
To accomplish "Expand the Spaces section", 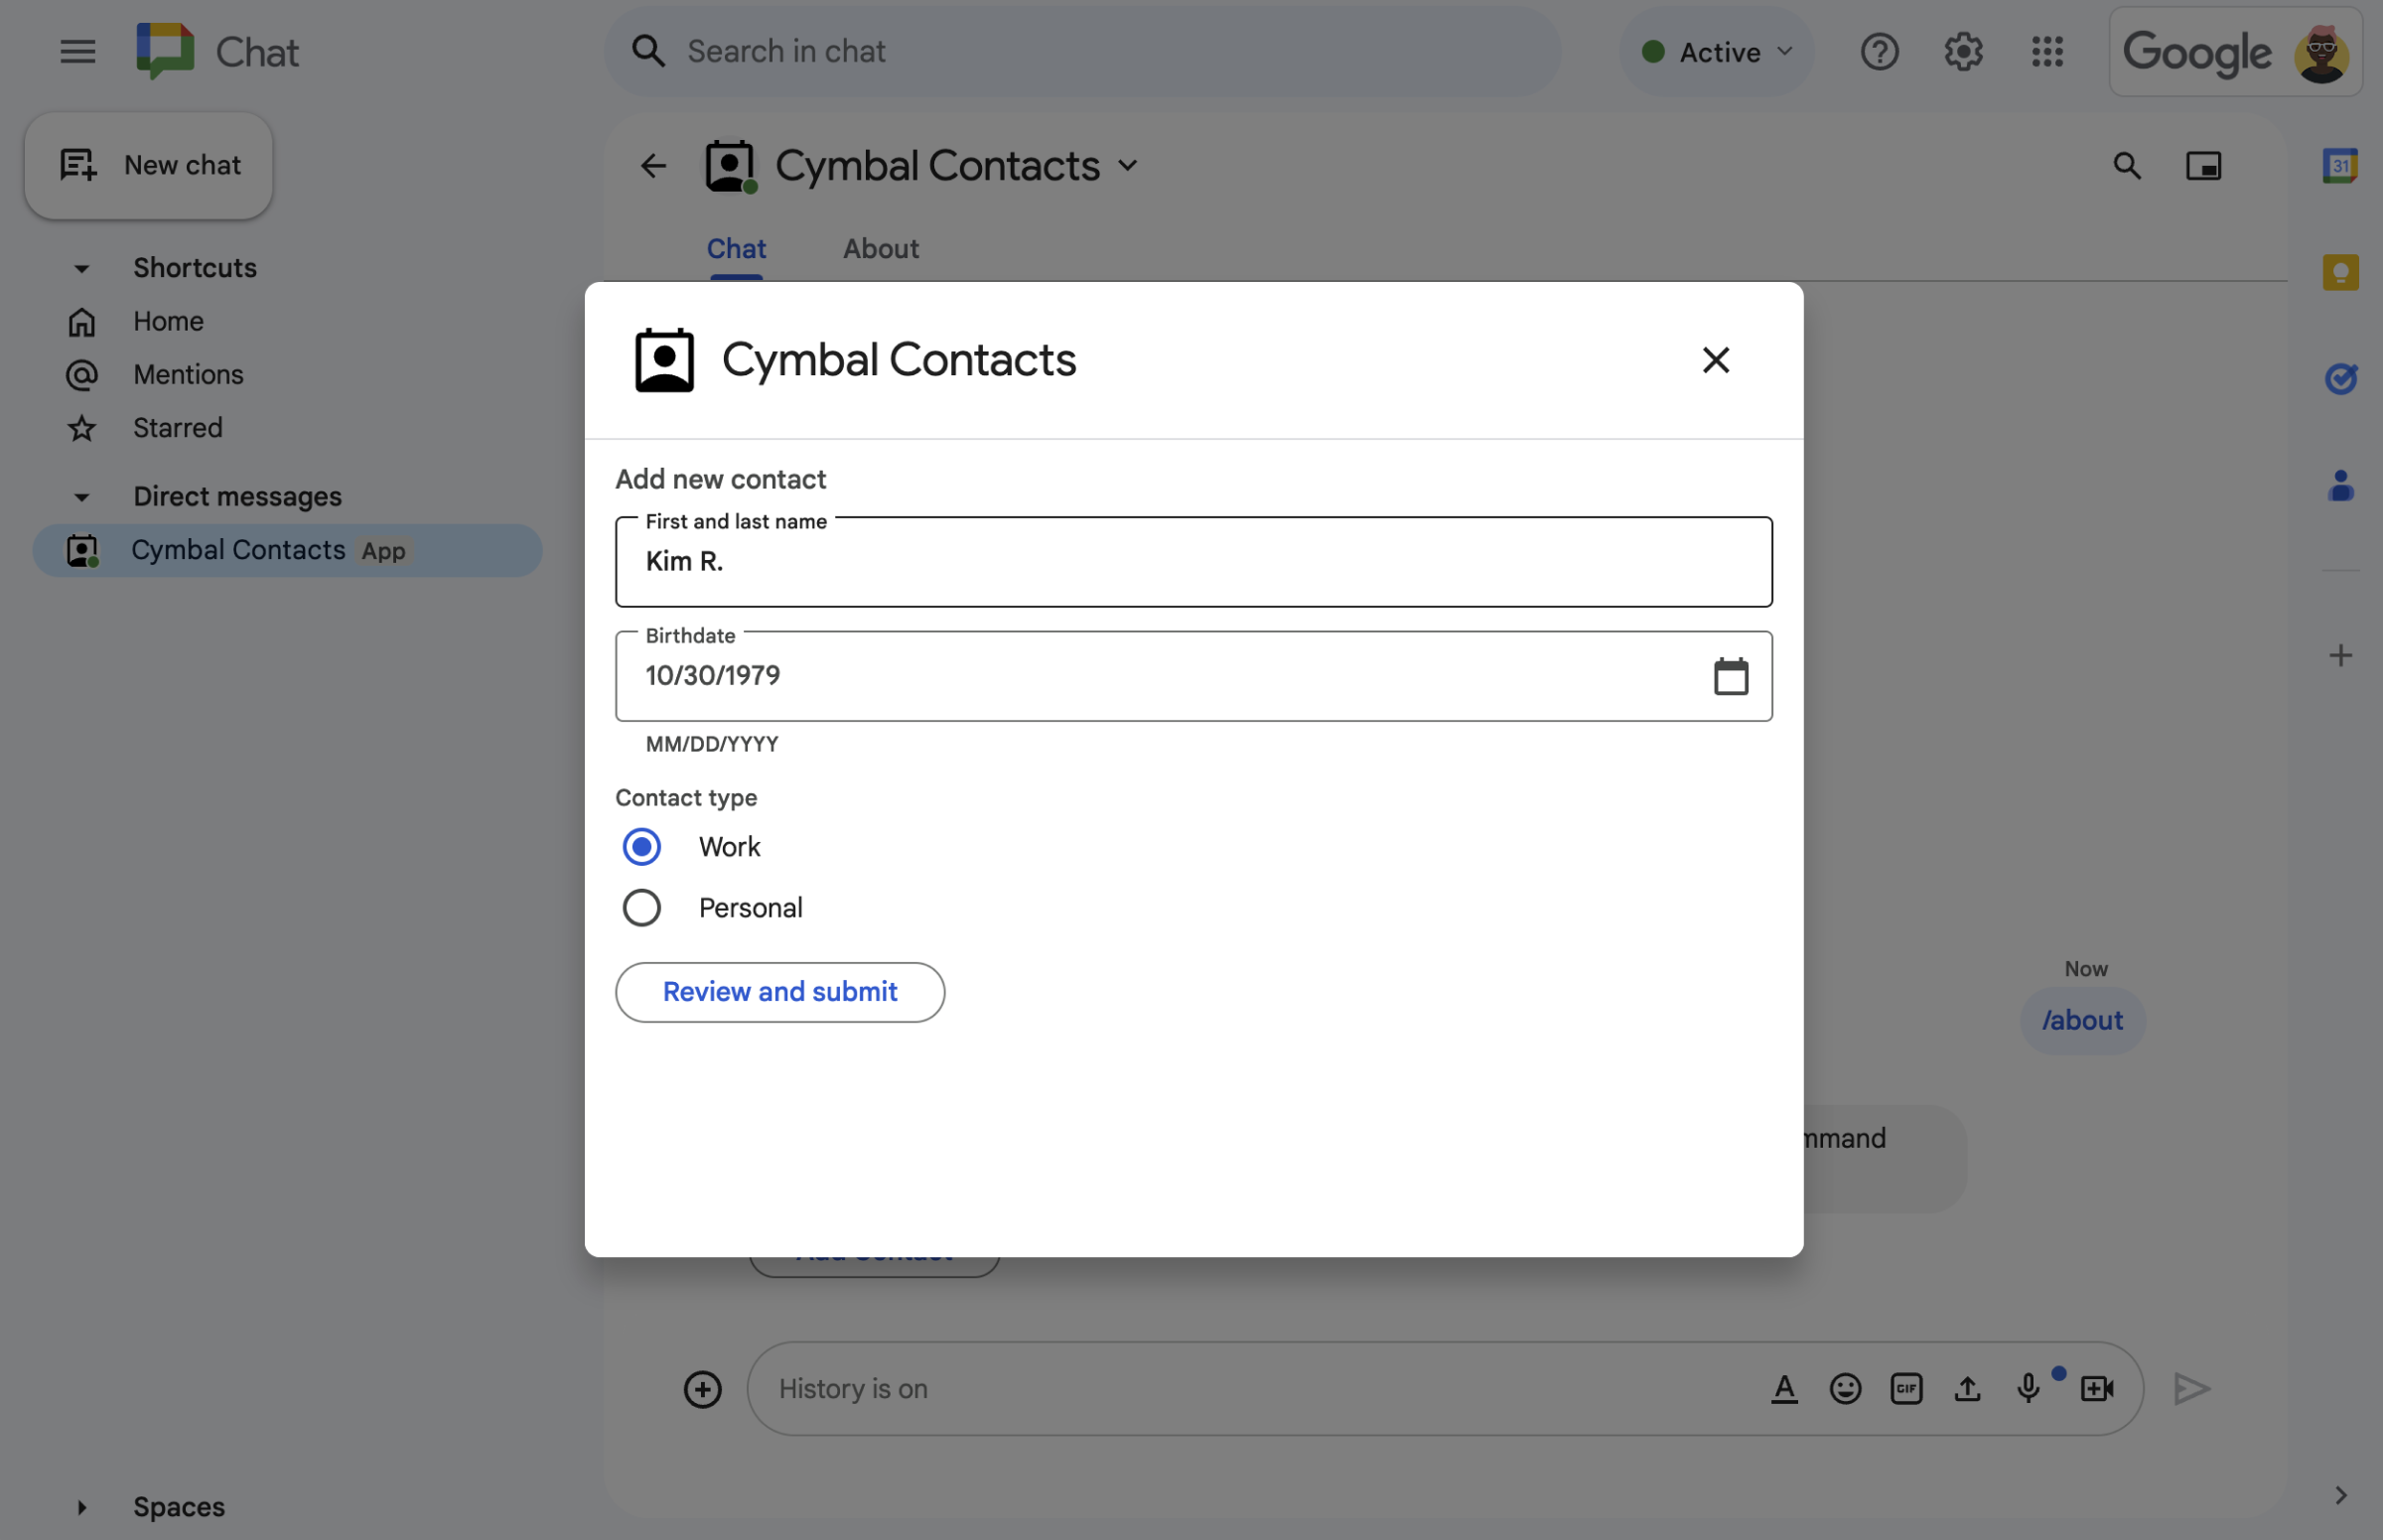I will [79, 1505].
